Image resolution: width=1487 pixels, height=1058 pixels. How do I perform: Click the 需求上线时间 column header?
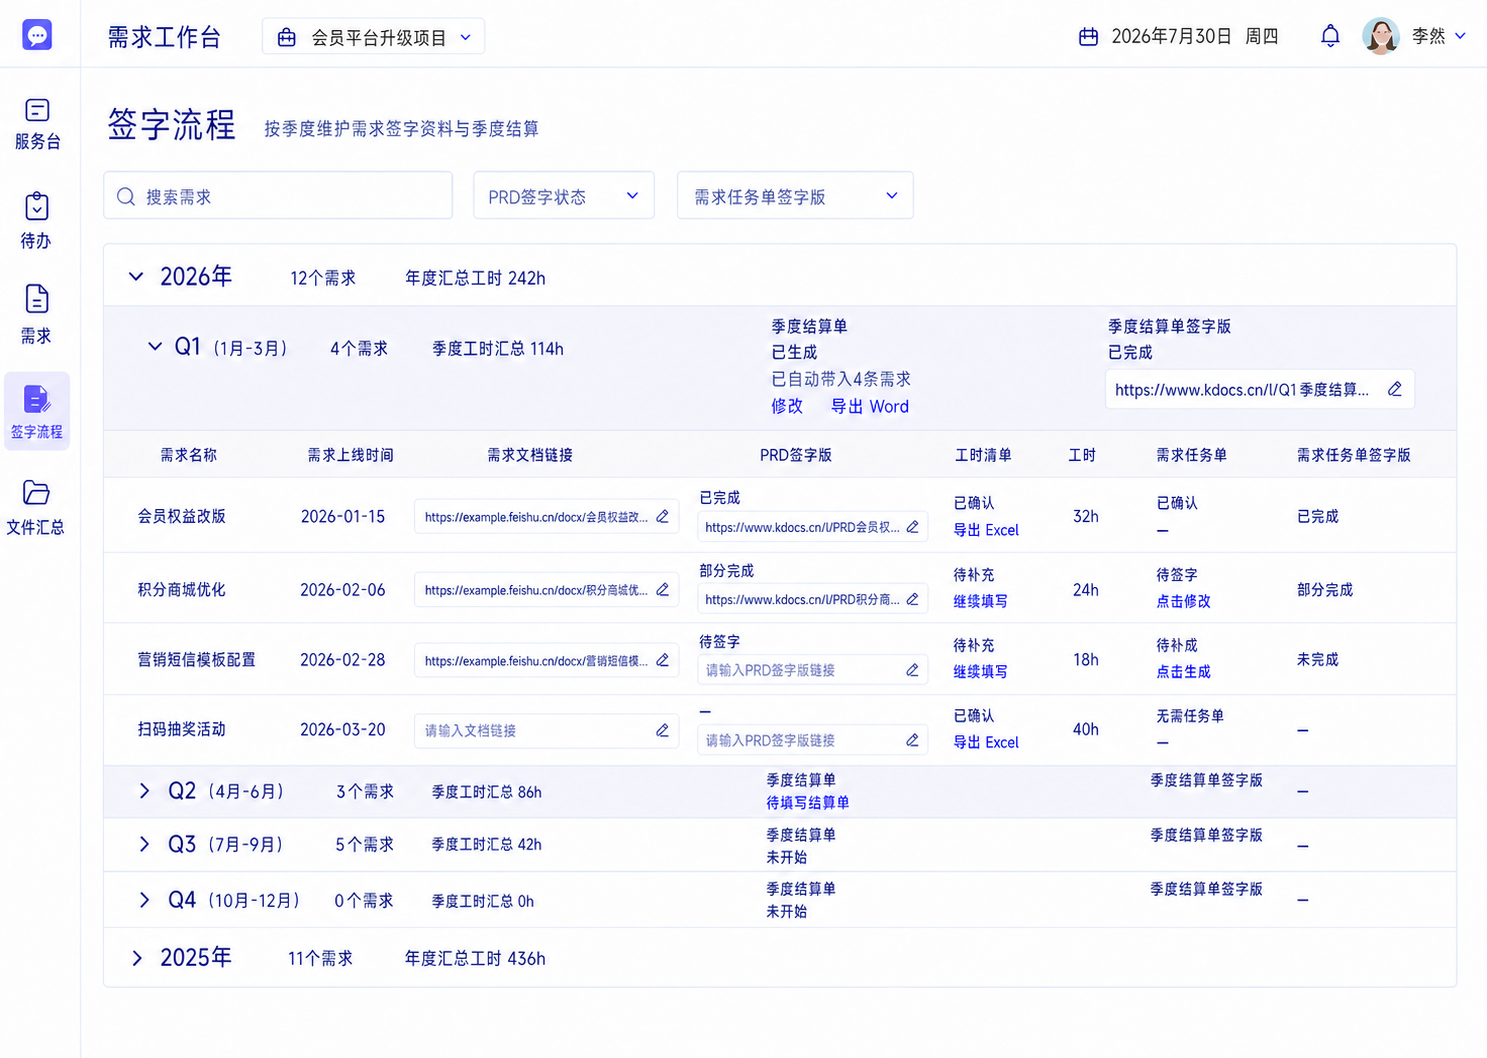coord(351,455)
